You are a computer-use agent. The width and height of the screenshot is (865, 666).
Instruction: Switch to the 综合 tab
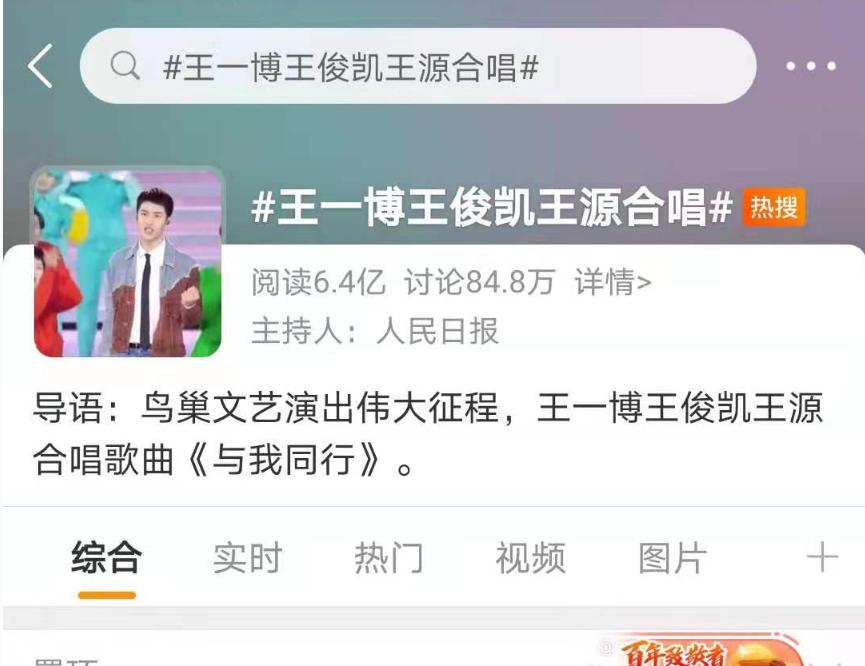(106, 557)
